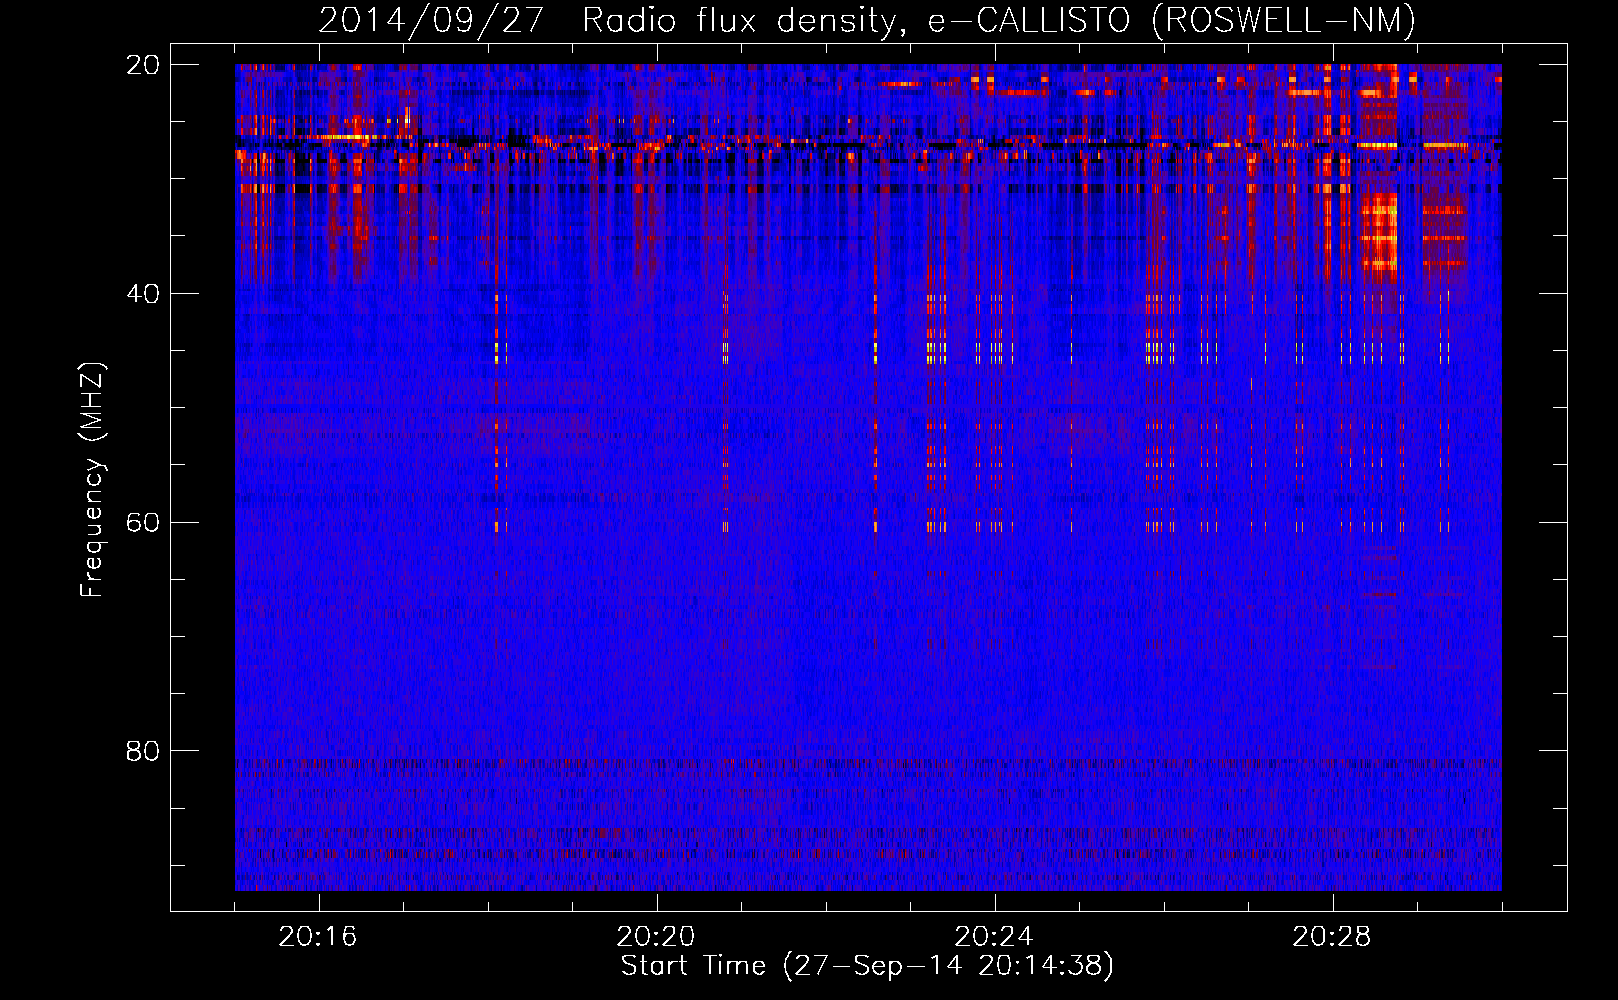The width and height of the screenshot is (1618, 1000).
Task: Click the 'Start Time (27-Sep-14 20:14:38)' axis label
Action: coord(867,965)
